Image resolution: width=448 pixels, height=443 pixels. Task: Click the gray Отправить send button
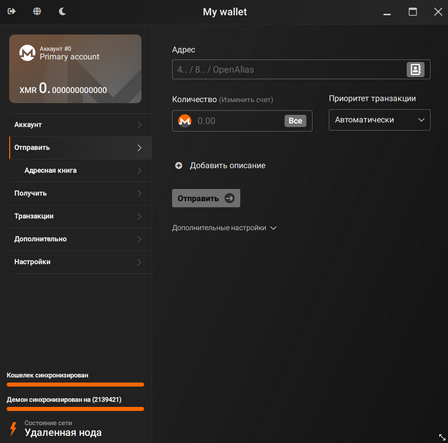coord(206,198)
